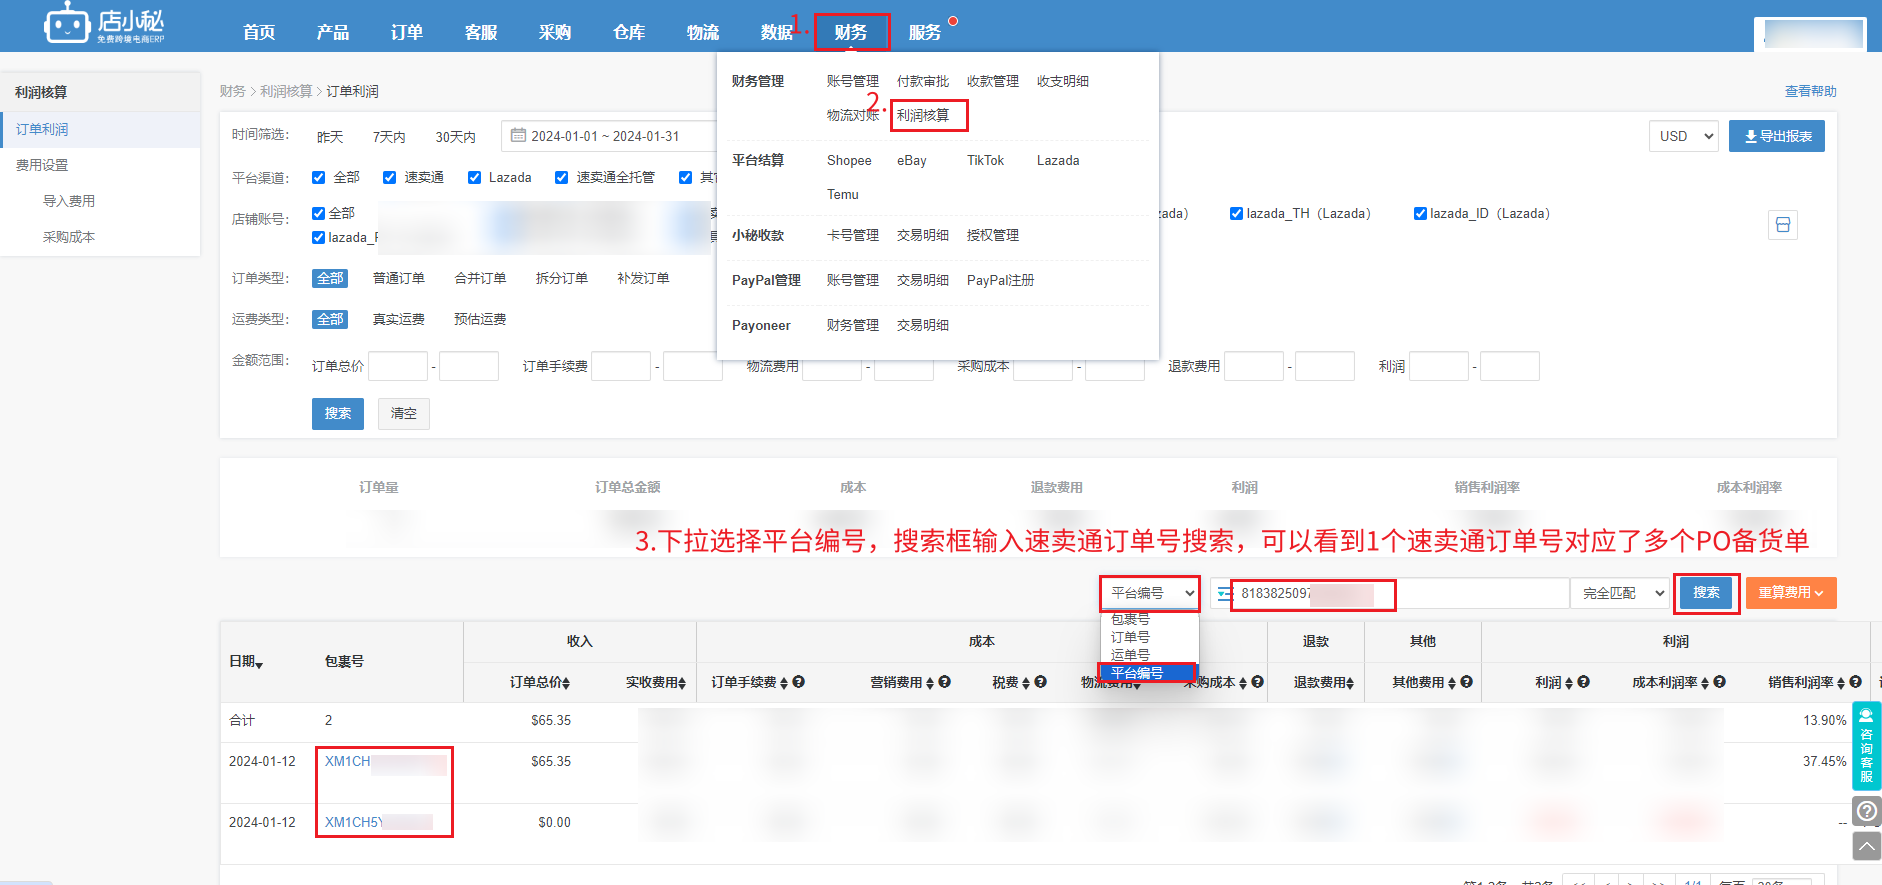Open the 订单 top navigation tab

coord(407,32)
